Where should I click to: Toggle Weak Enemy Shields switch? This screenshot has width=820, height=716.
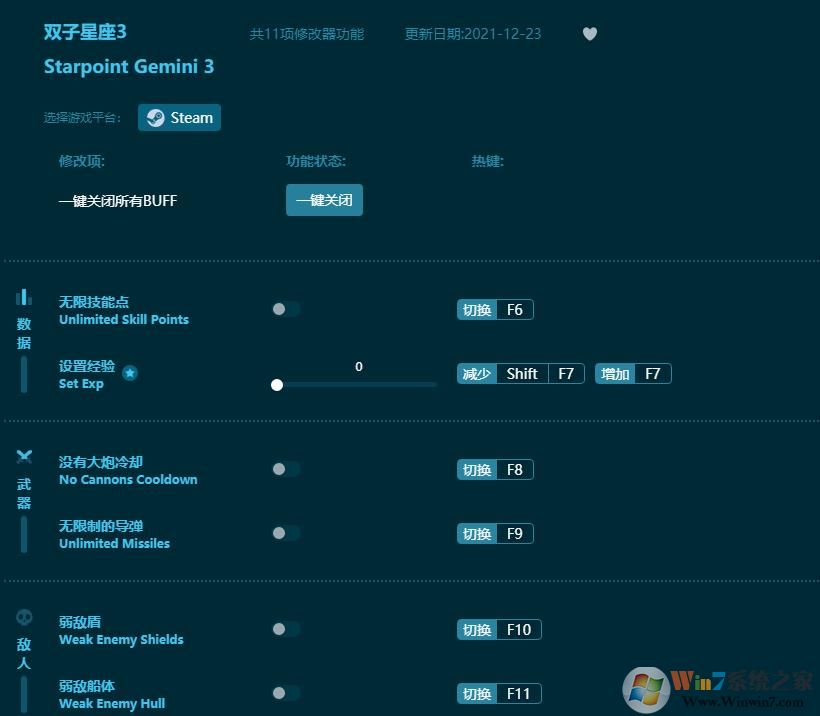[286, 629]
